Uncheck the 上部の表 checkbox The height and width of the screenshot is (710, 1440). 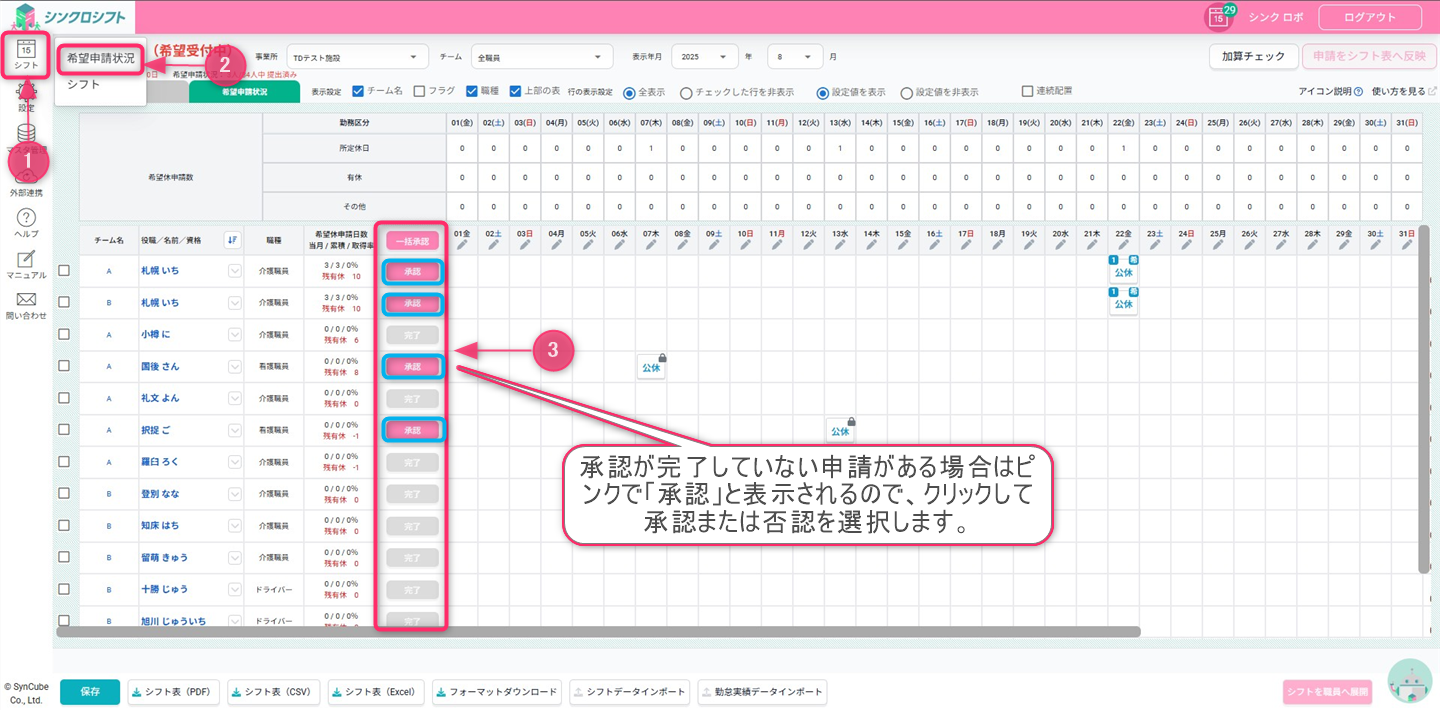tap(515, 91)
